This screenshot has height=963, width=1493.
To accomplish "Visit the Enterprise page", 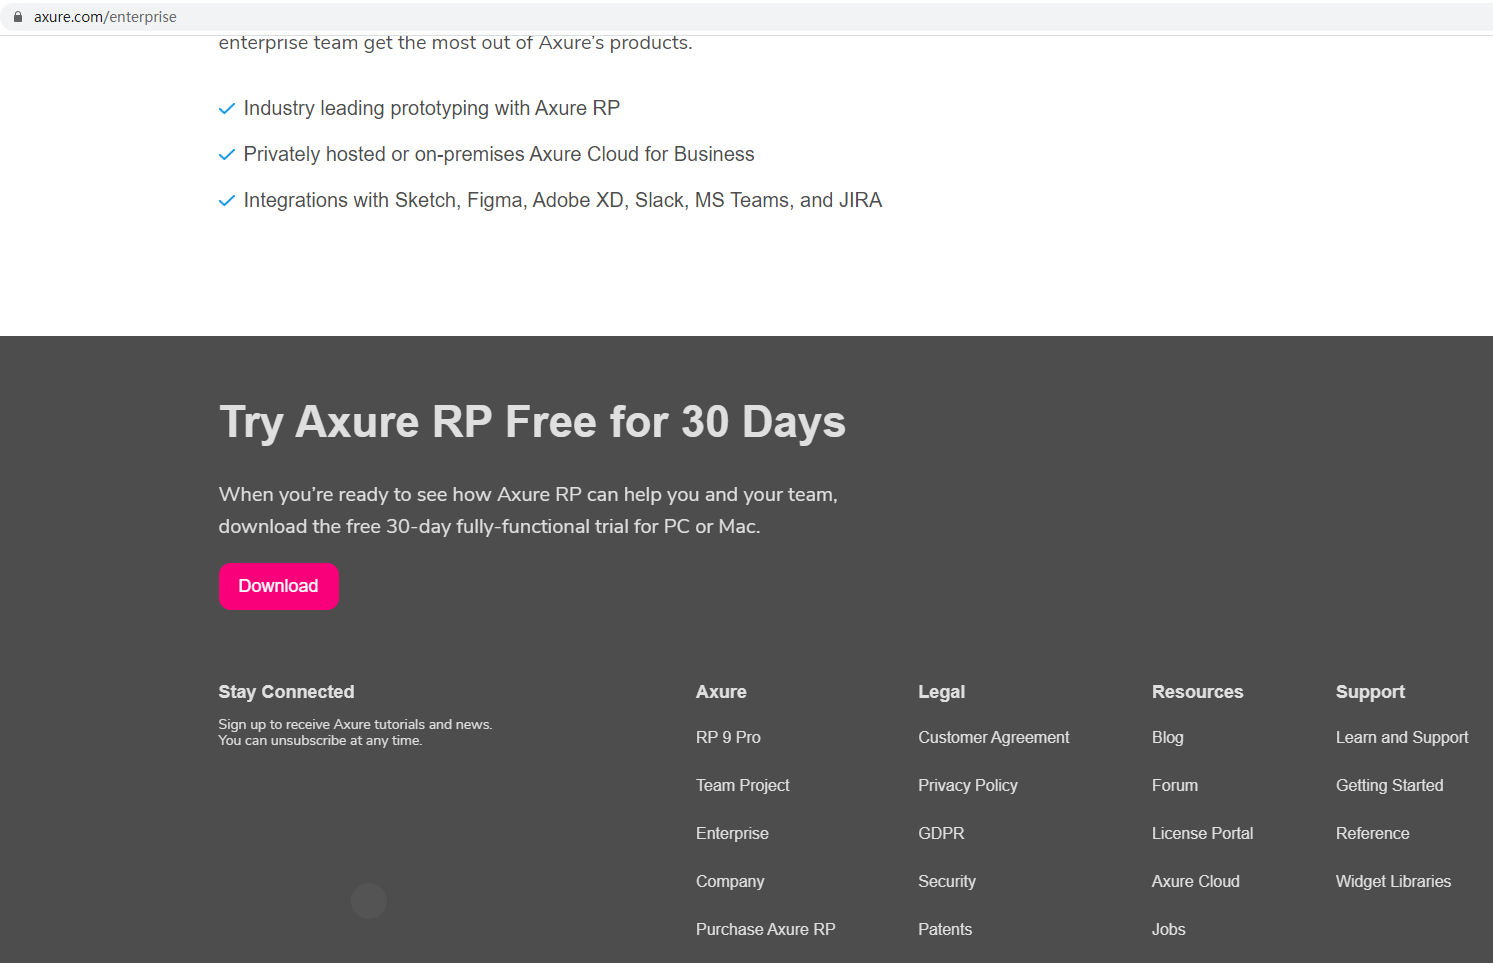I will pos(732,833).
